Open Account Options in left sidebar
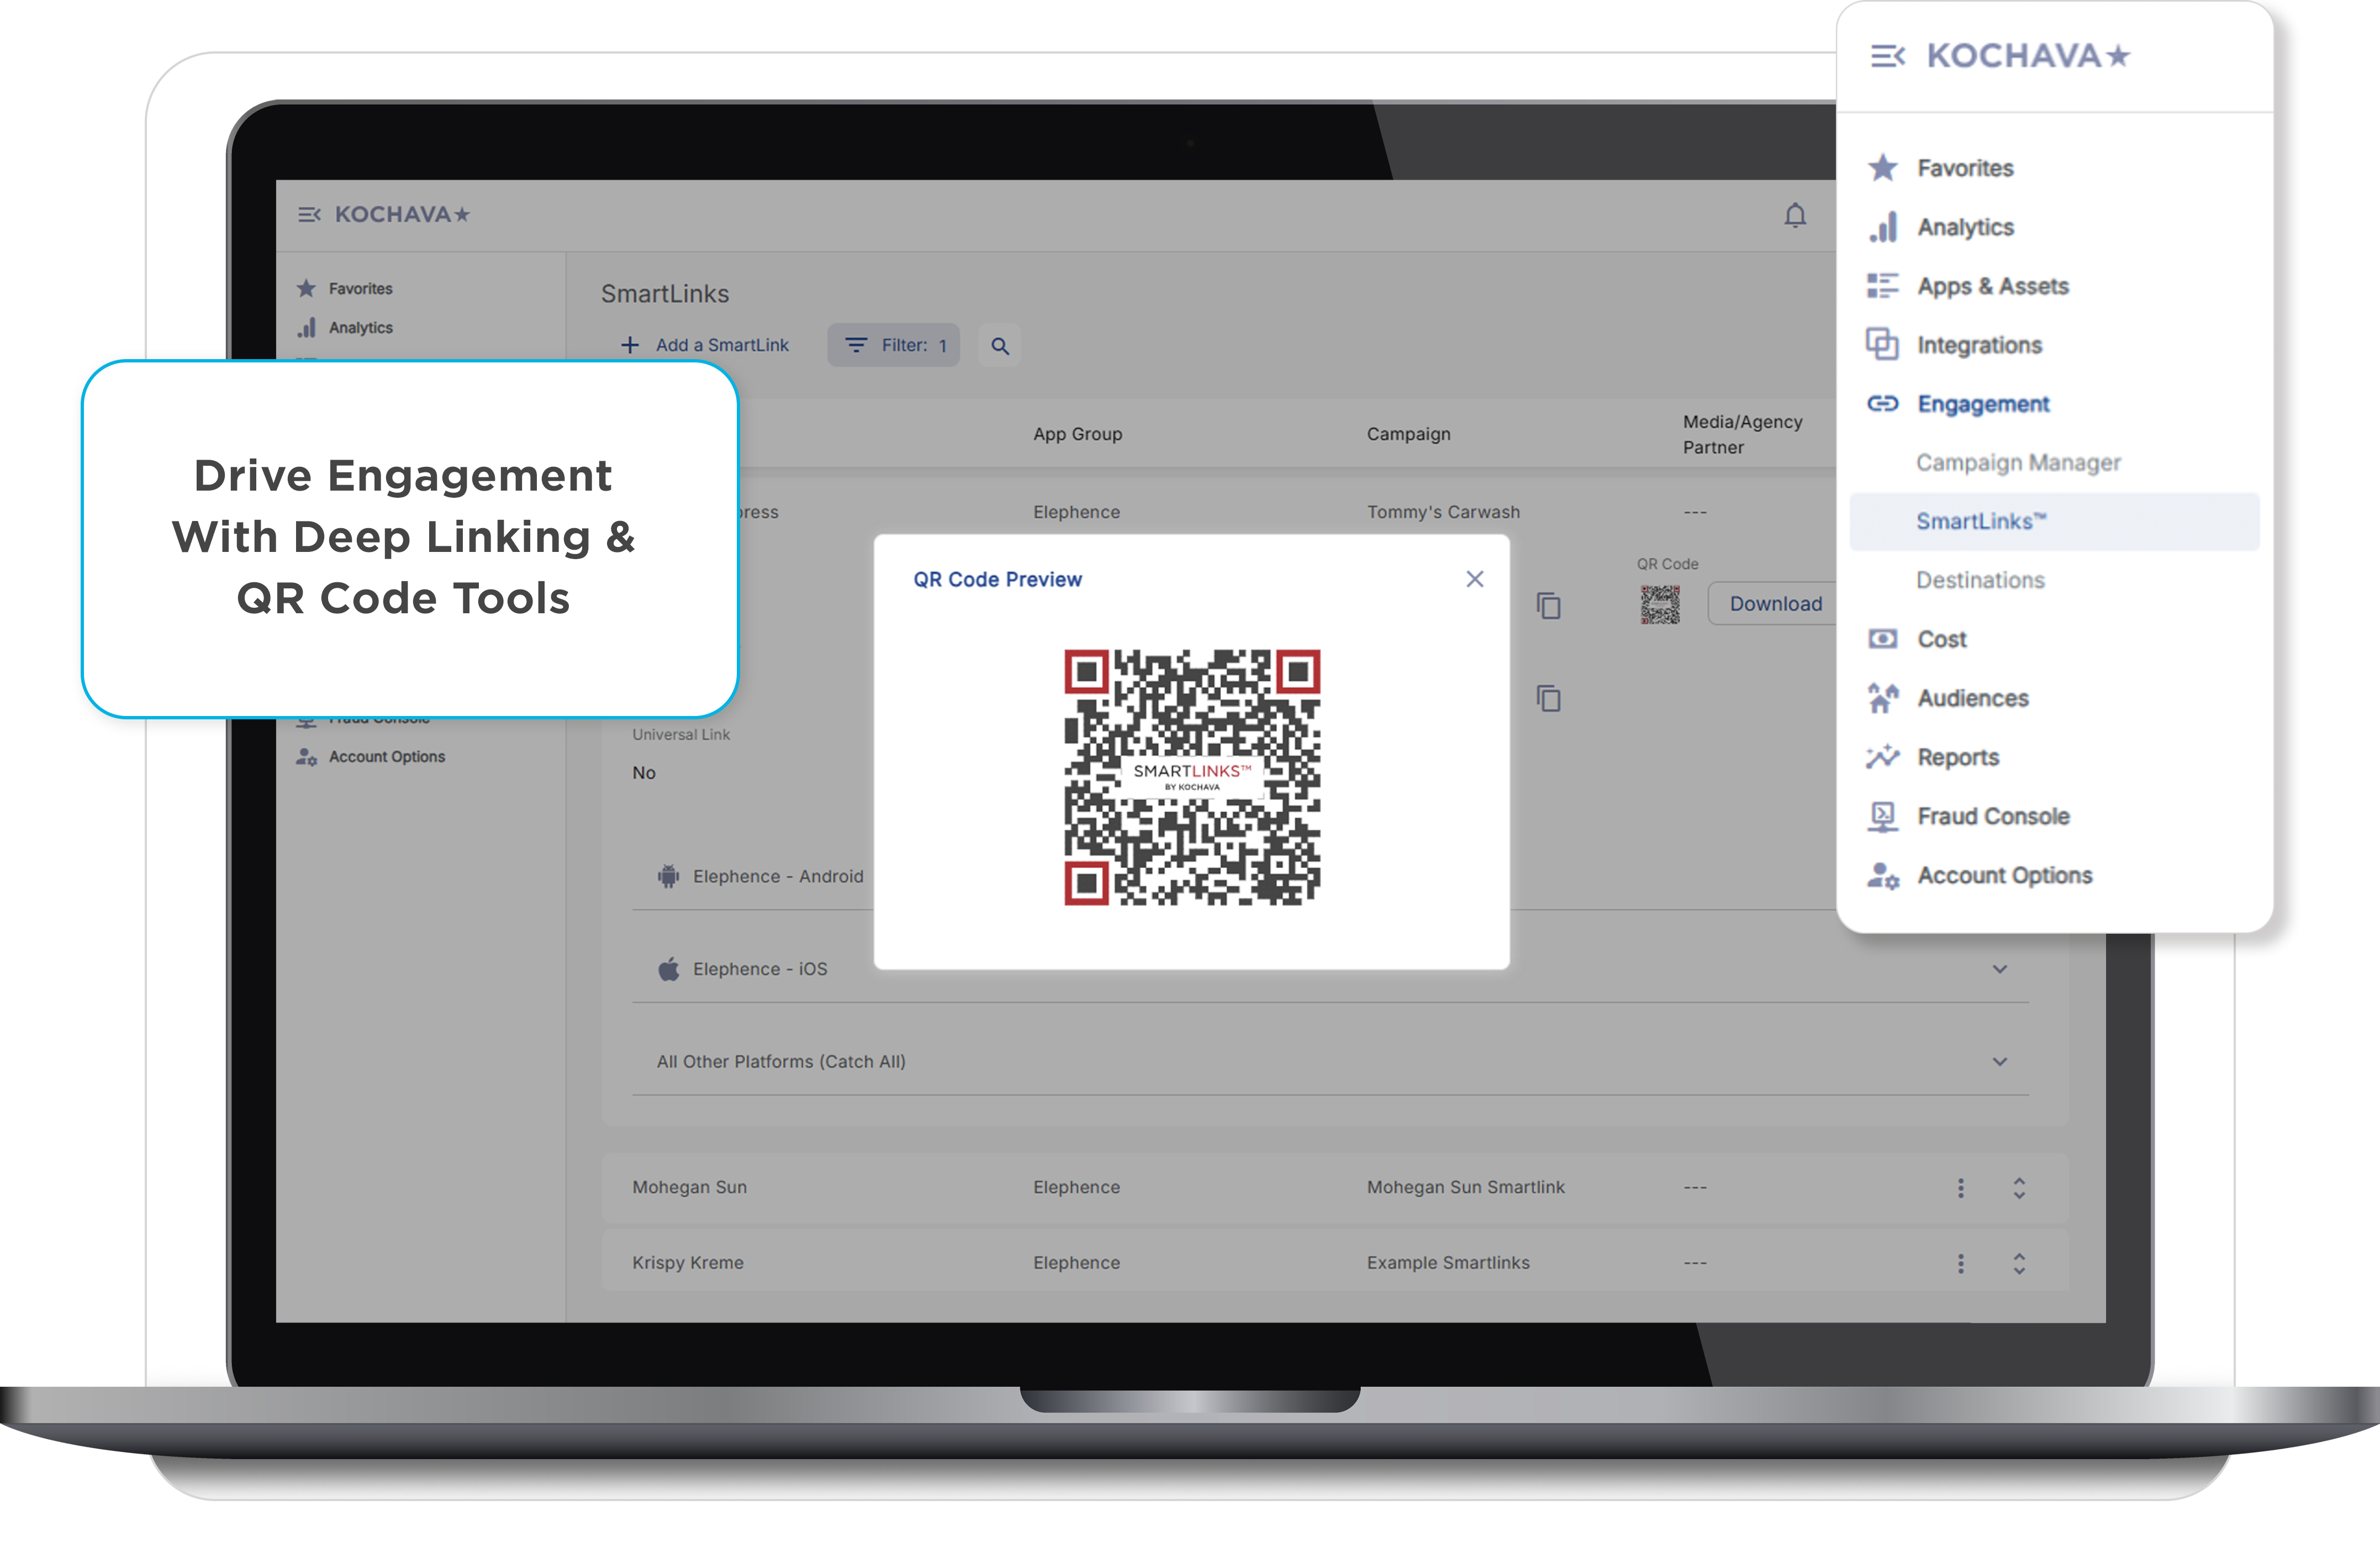Image resolution: width=2380 pixels, height=1558 pixels. point(386,757)
